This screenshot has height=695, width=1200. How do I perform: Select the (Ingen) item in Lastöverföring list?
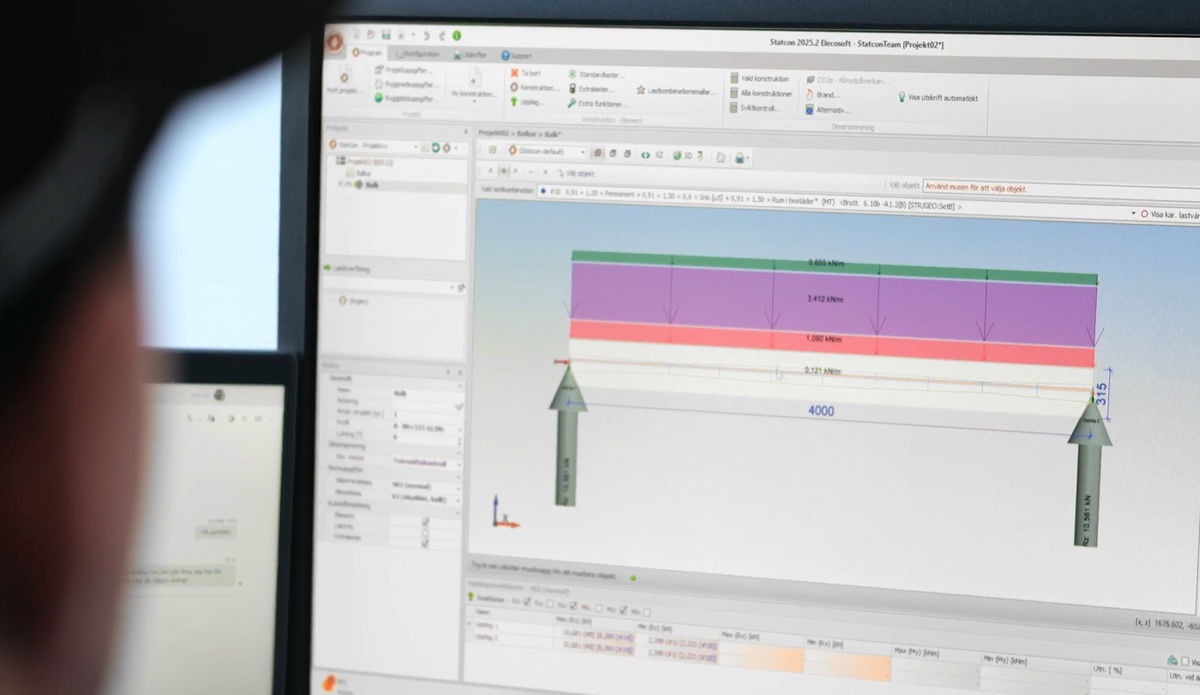352,300
